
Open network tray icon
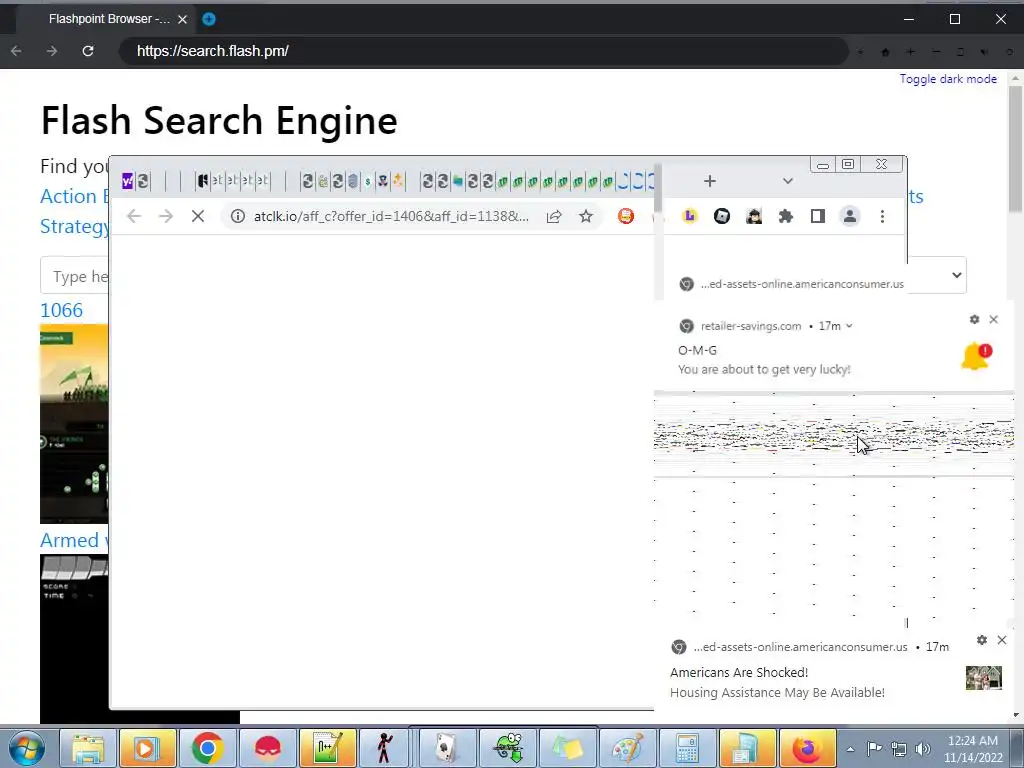click(899, 749)
